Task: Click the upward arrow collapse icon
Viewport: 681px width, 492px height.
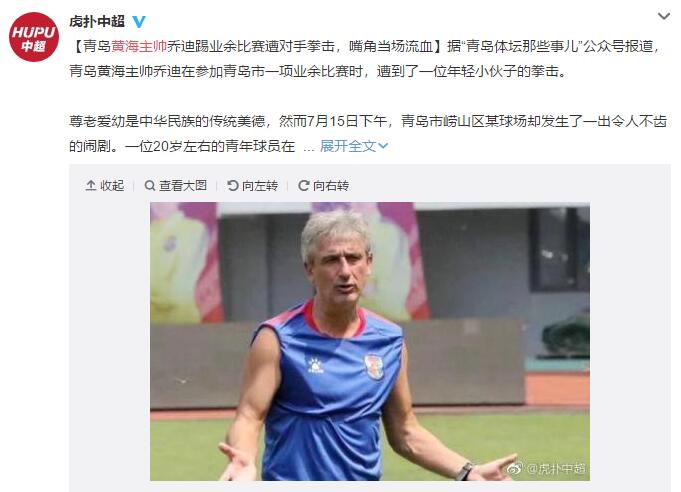Action: point(90,186)
